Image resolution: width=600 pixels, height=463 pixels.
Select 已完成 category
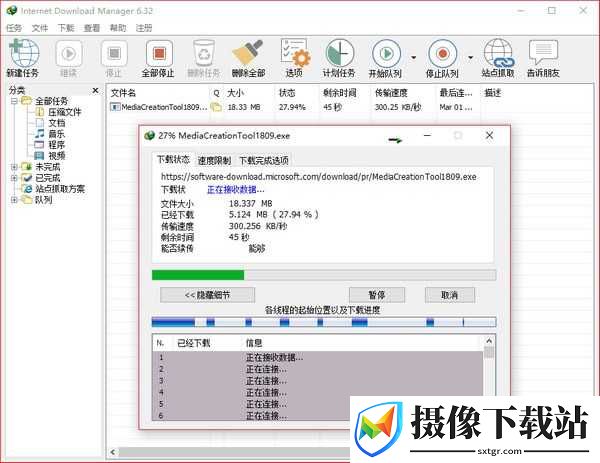point(48,178)
